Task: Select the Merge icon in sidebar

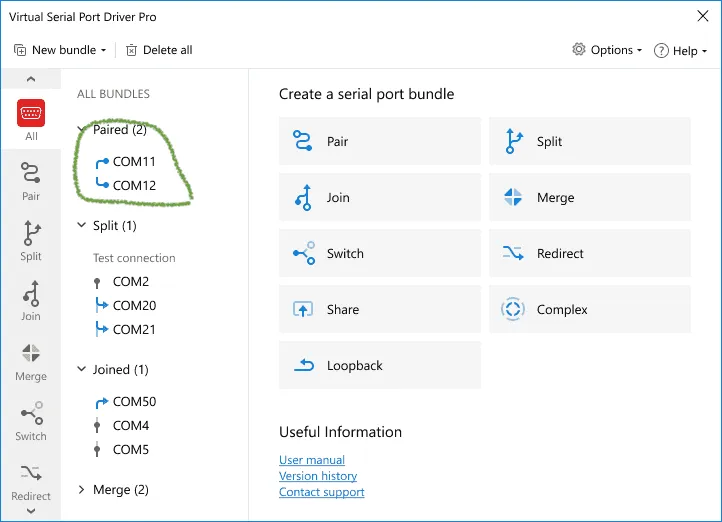Action: pyautogui.click(x=31, y=361)
